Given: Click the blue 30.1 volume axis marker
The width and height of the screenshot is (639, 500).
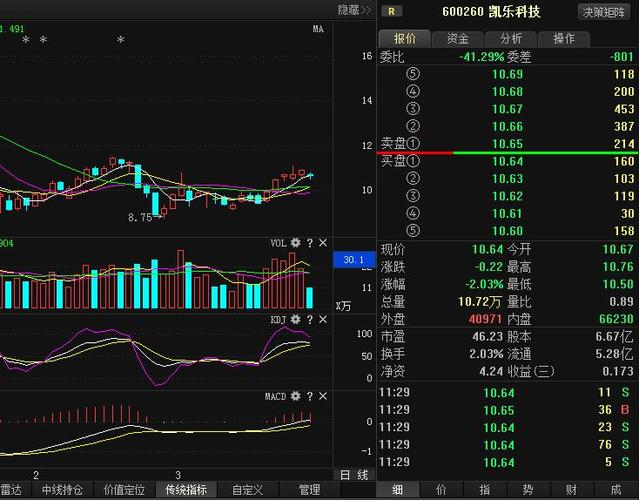Looking at the screenshot, I should [354, 260].
